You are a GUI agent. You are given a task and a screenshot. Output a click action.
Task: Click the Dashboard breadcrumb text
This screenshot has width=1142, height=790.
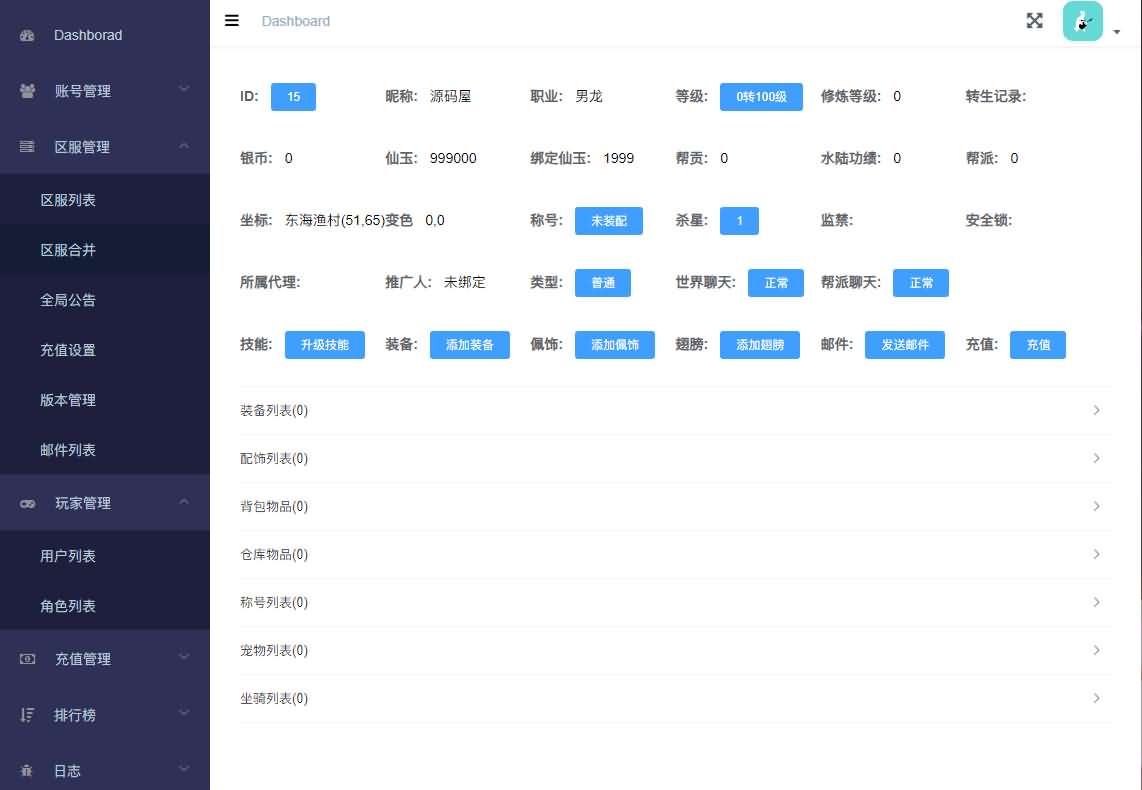coord(295,21)
